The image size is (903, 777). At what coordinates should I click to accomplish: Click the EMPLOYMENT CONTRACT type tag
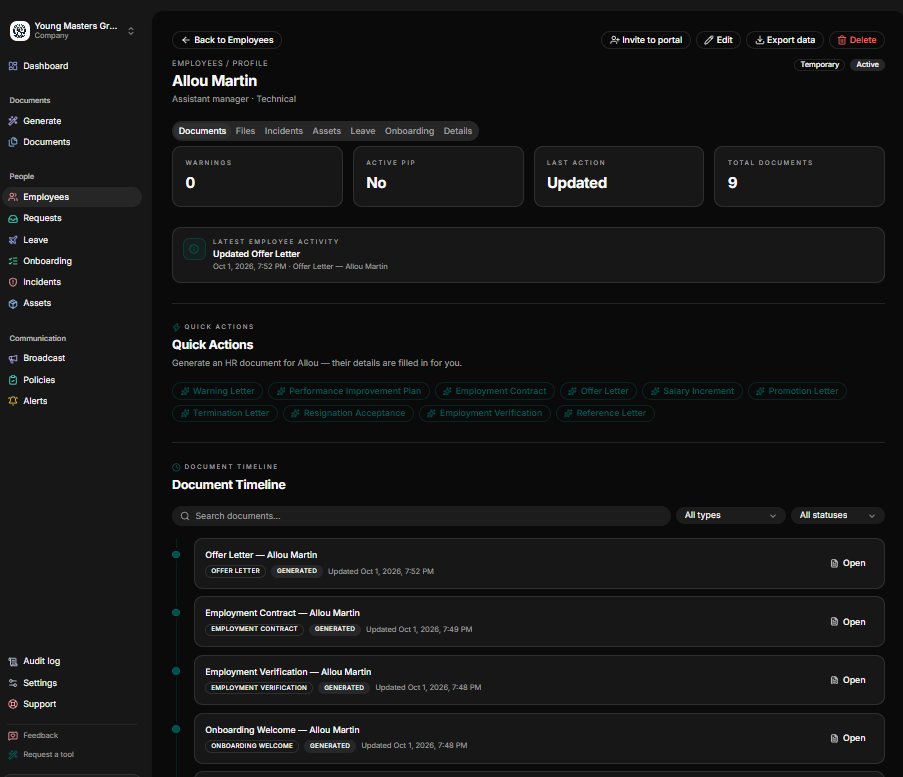coord(254,629)
